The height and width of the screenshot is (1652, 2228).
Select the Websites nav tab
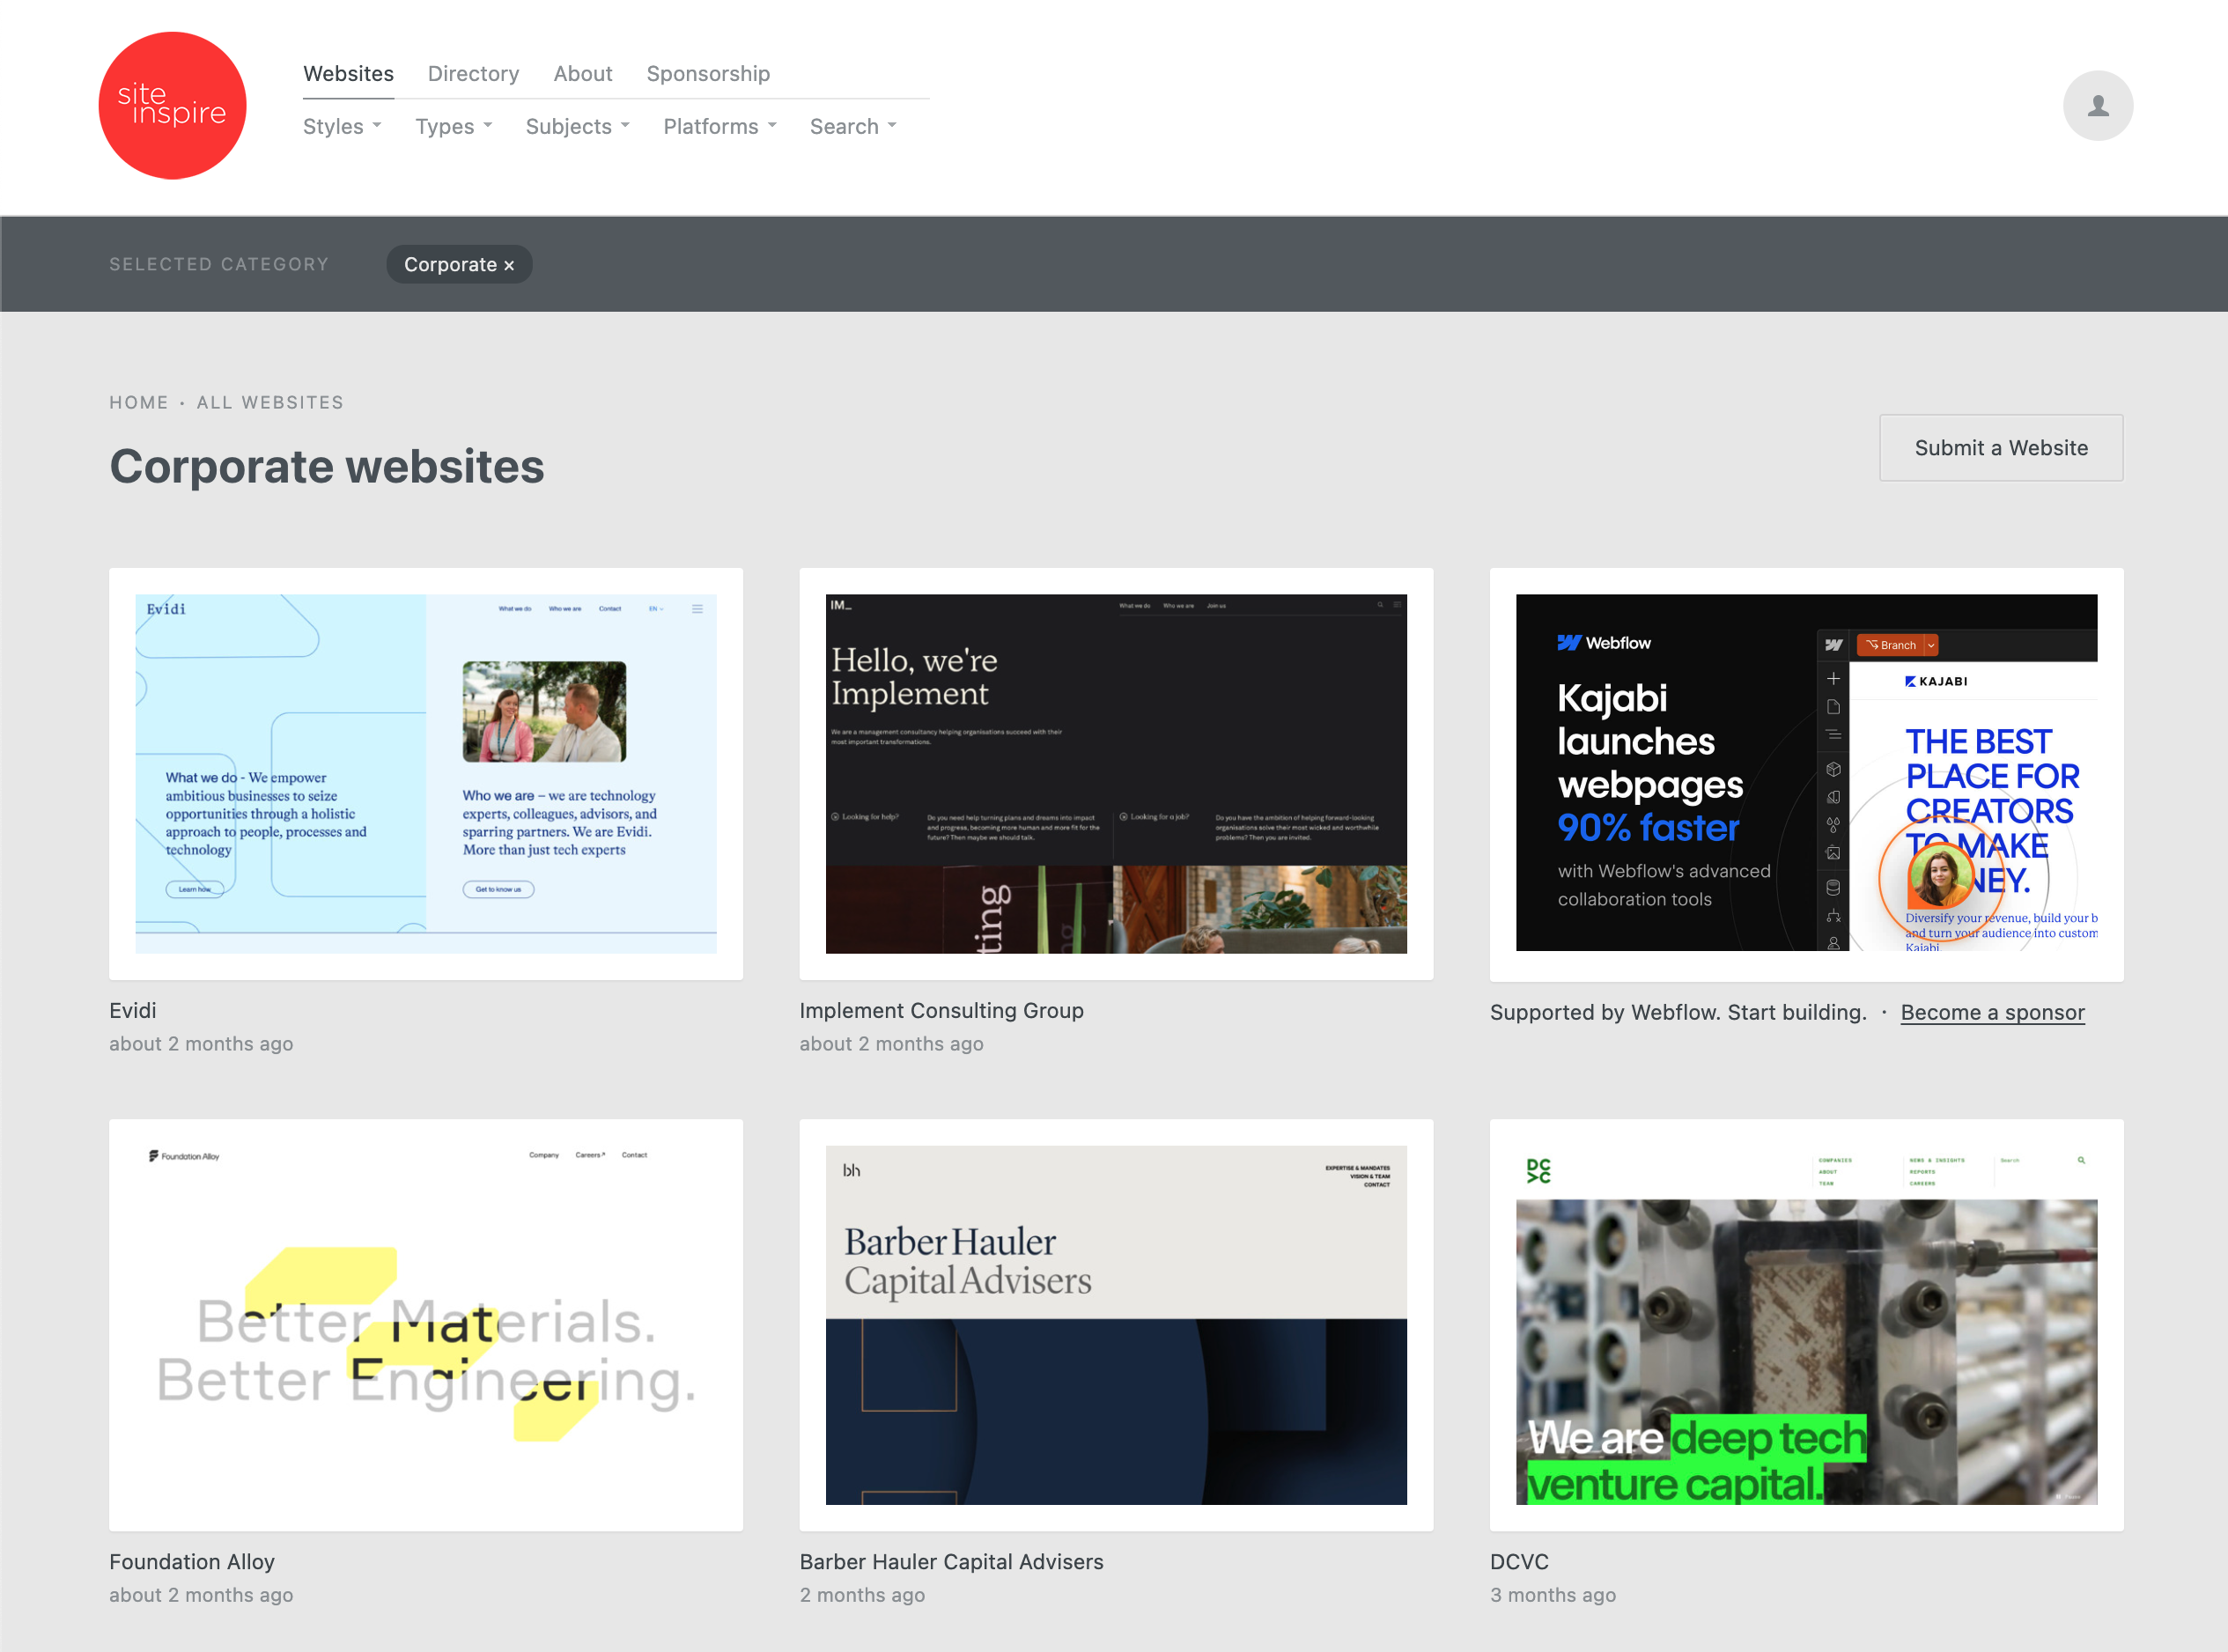[349, 74]
